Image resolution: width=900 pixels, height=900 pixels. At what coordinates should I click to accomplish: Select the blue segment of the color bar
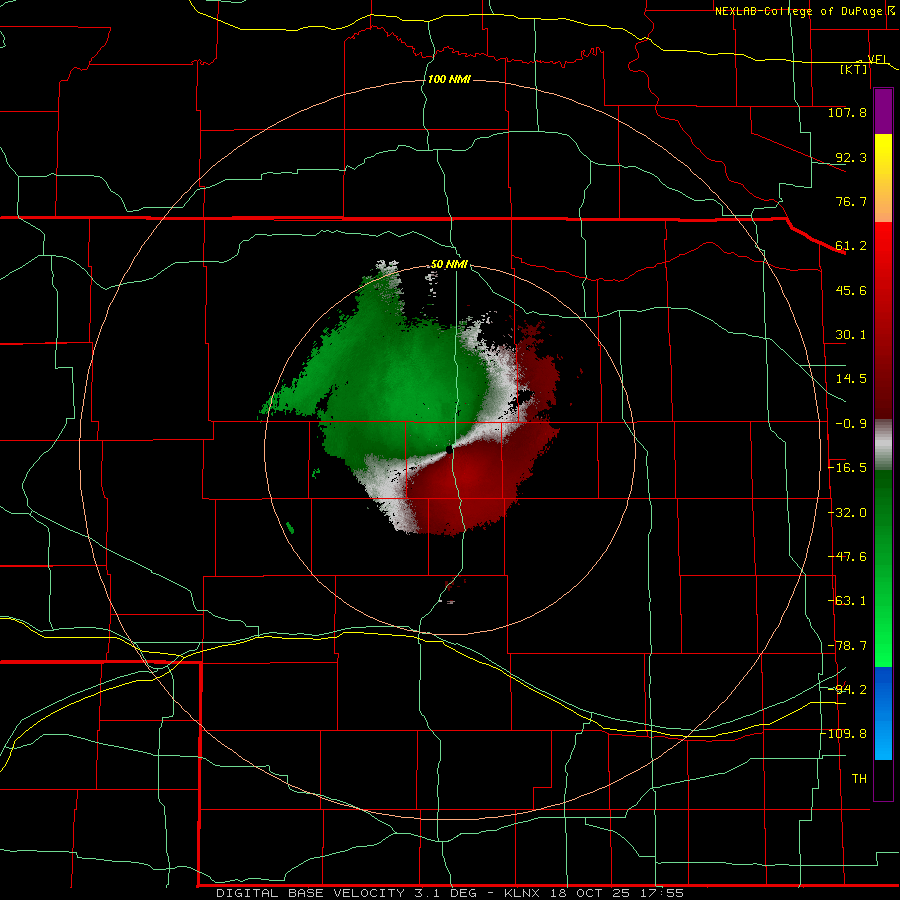(883, 713)
